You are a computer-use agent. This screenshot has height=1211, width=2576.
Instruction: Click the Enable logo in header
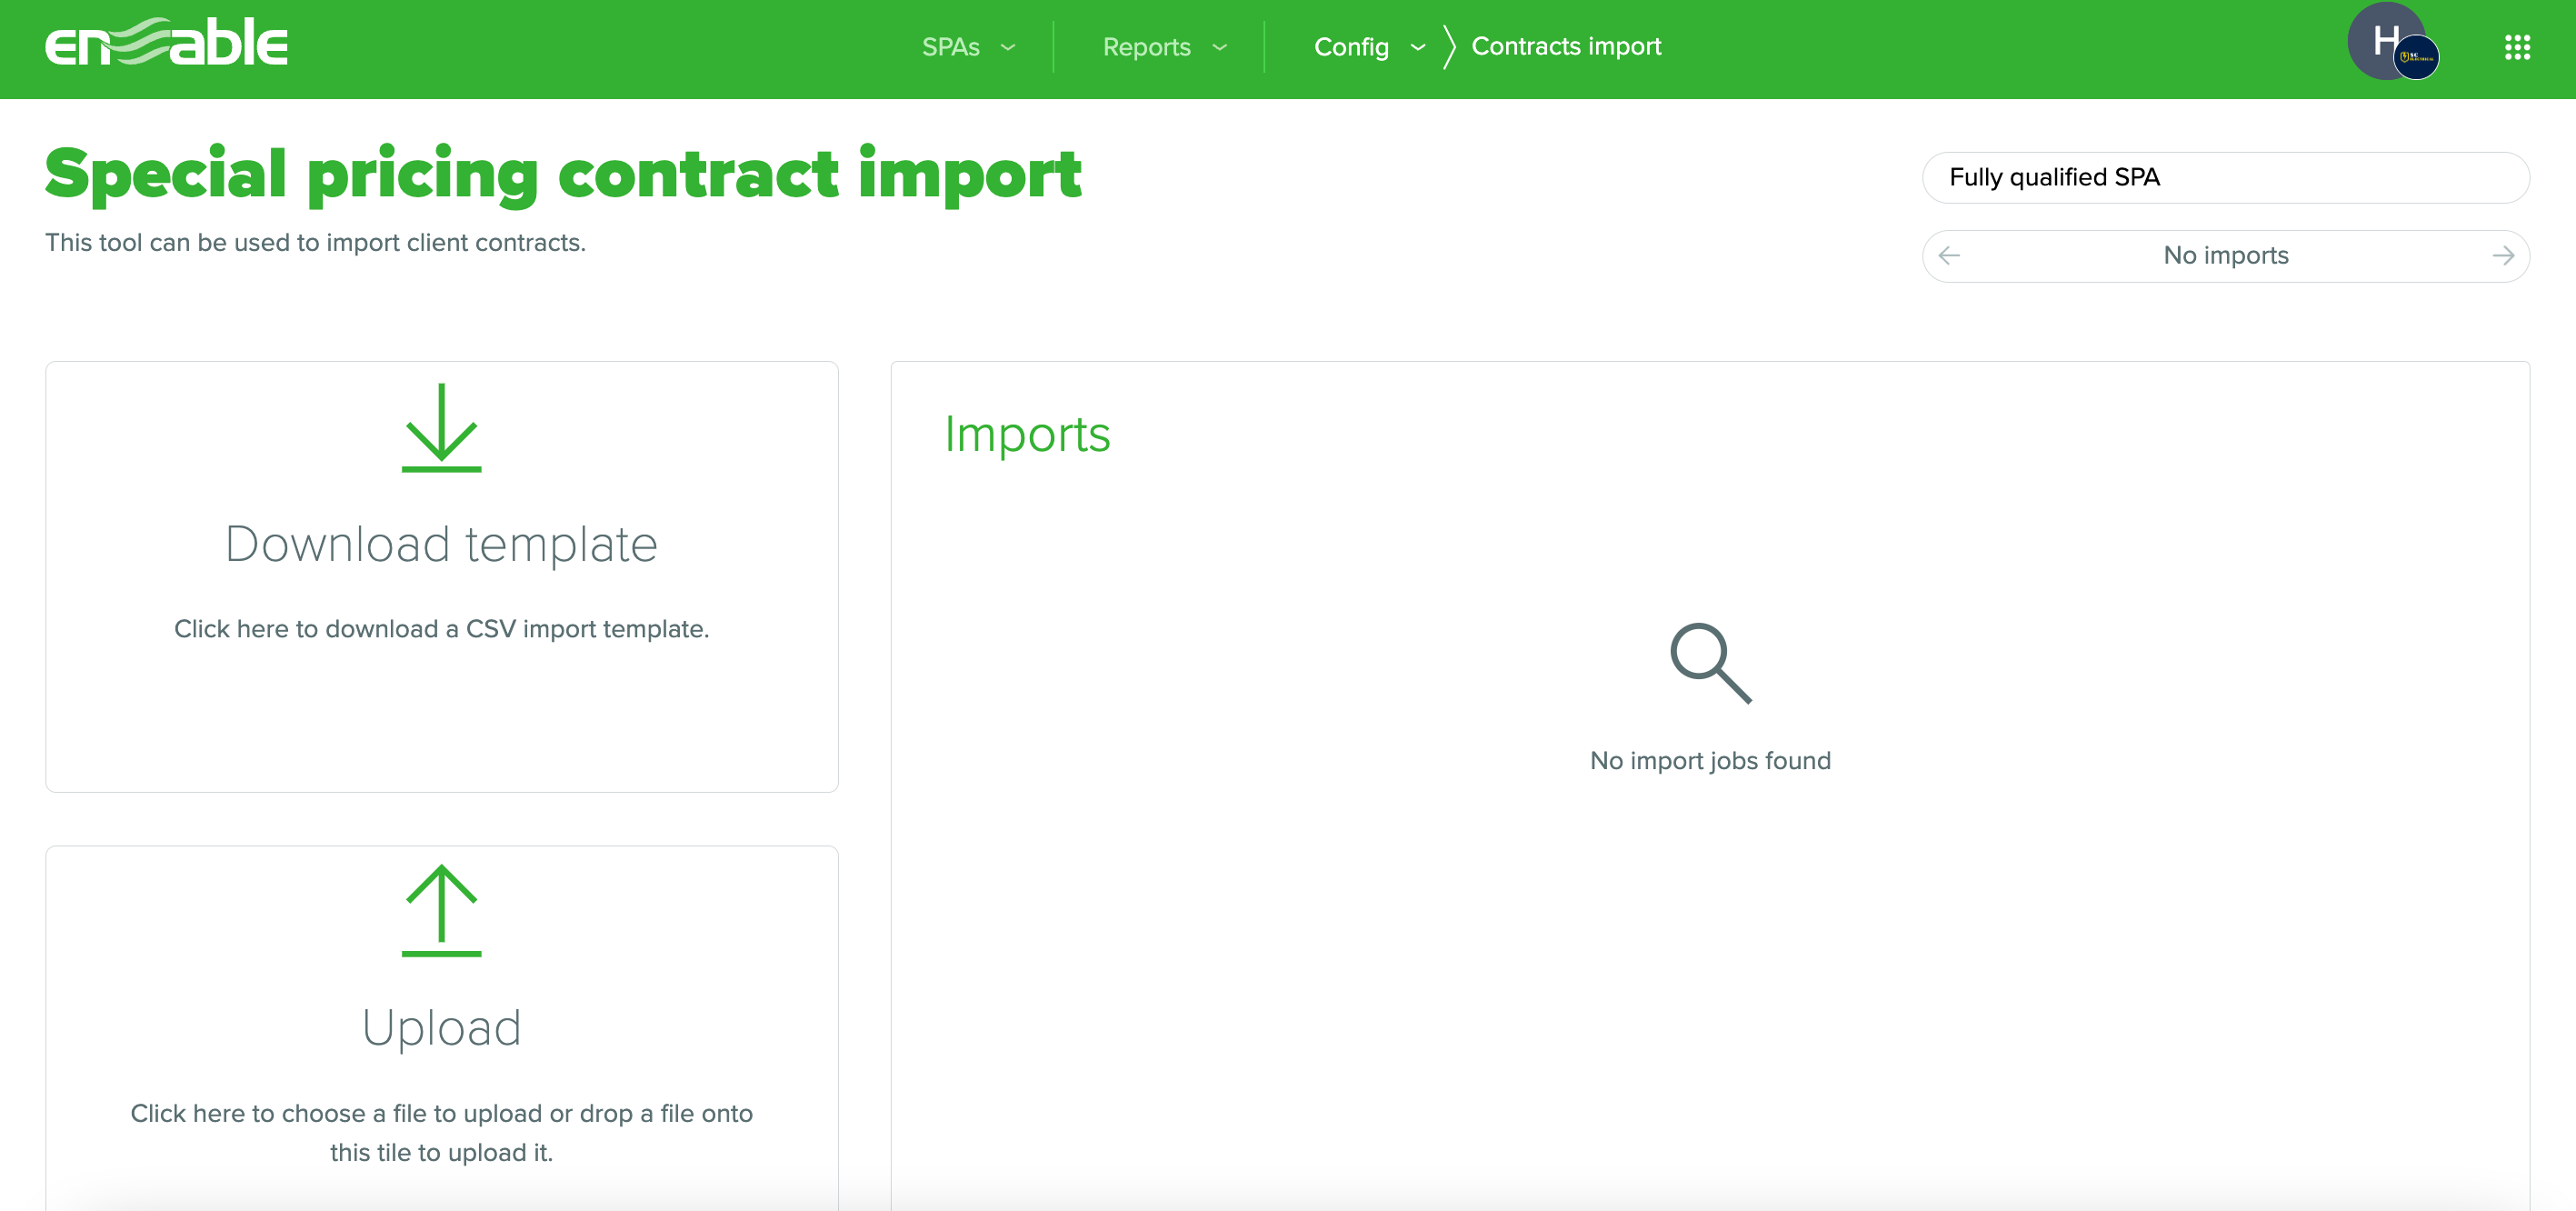[x=166, y=44]
